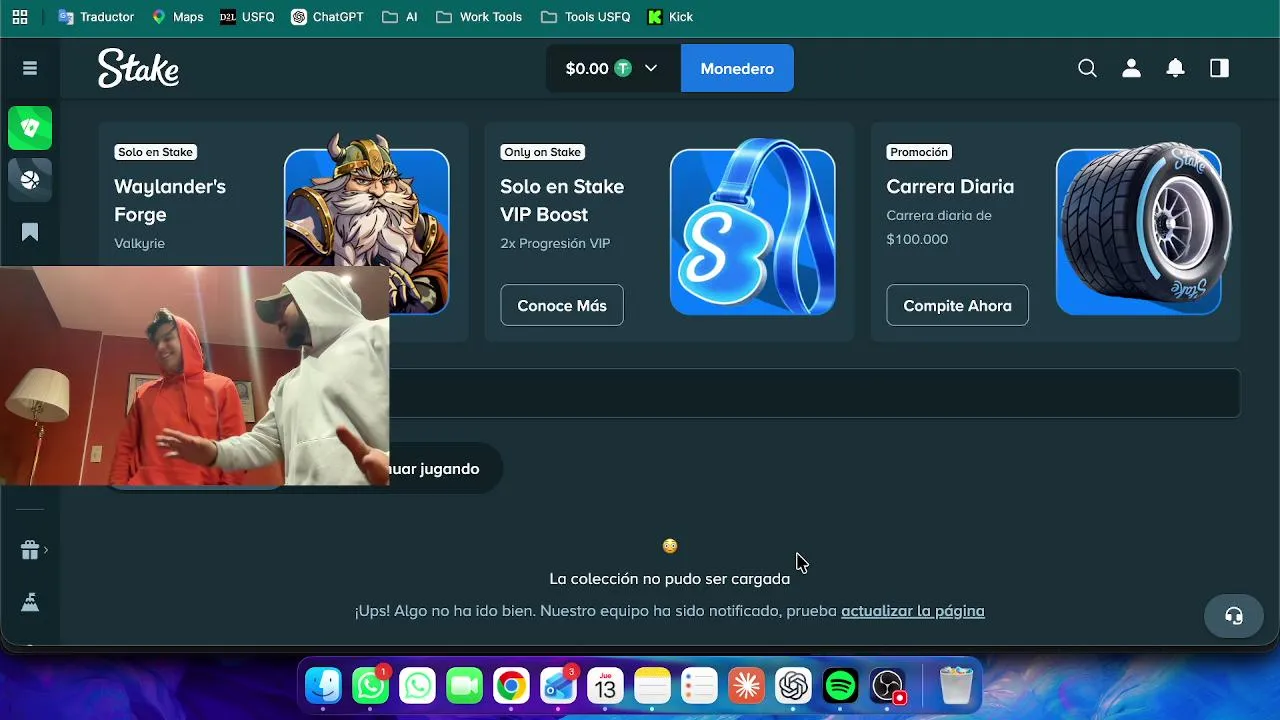Open the Casino section in sidebar
Viewport: 1280px width, 720px height.
[30, 128]
